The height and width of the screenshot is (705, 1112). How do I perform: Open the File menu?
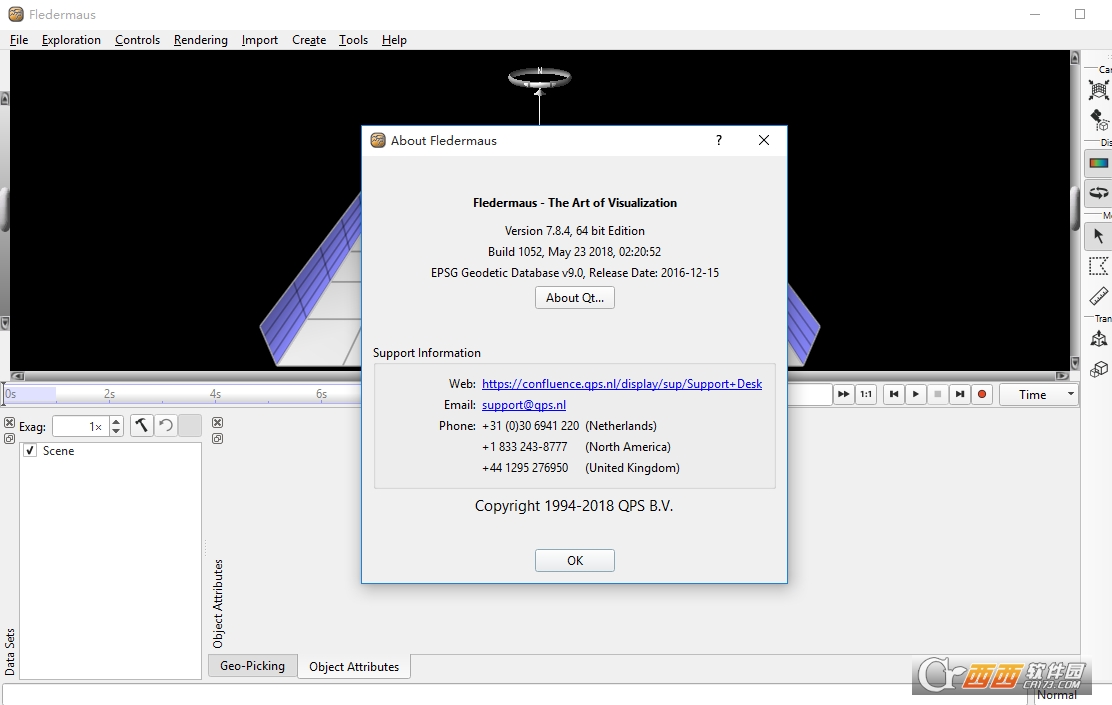[x=19, y=40]
